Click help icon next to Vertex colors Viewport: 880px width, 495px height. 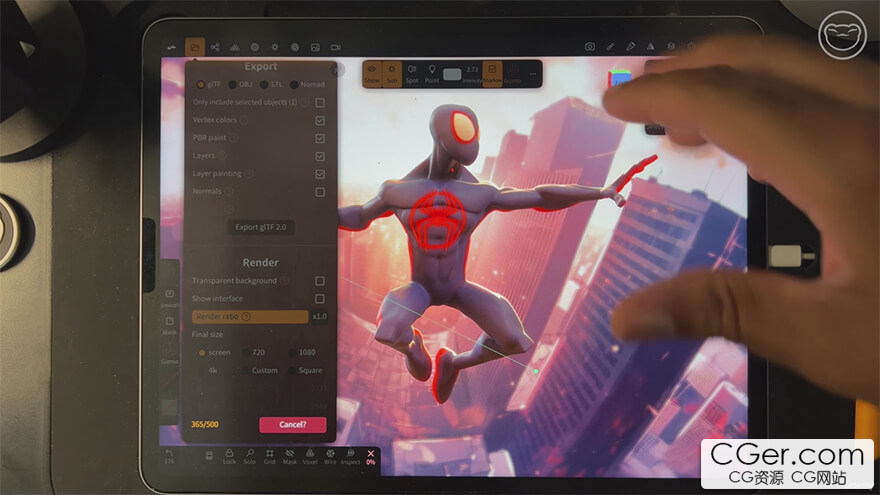244,120
